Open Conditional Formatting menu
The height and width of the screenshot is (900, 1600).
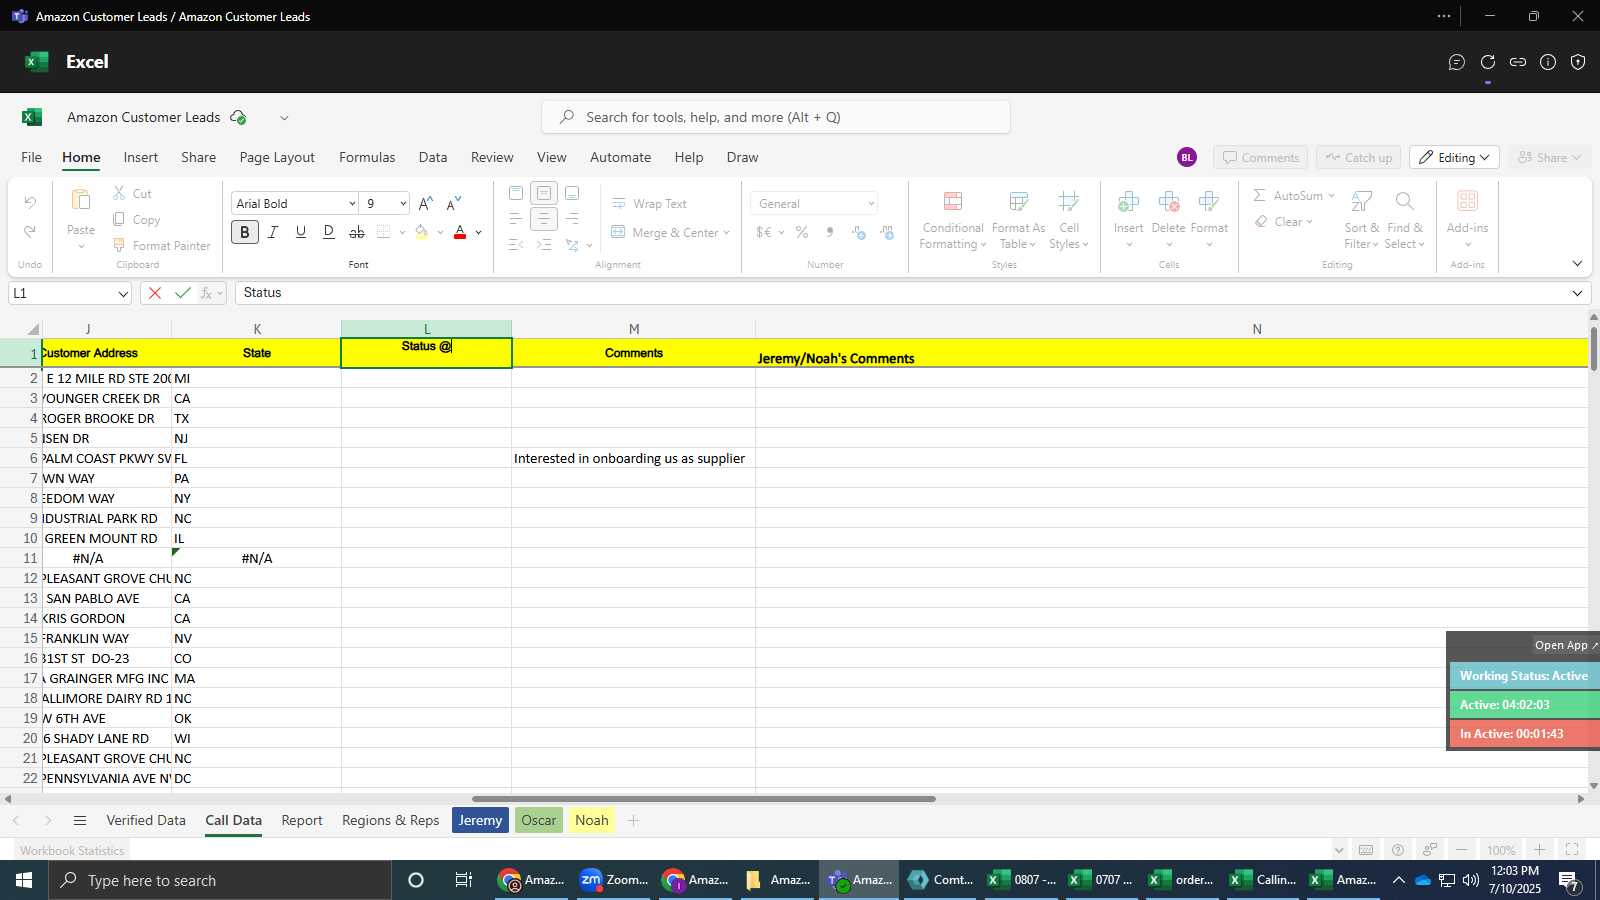click(953, 220)
